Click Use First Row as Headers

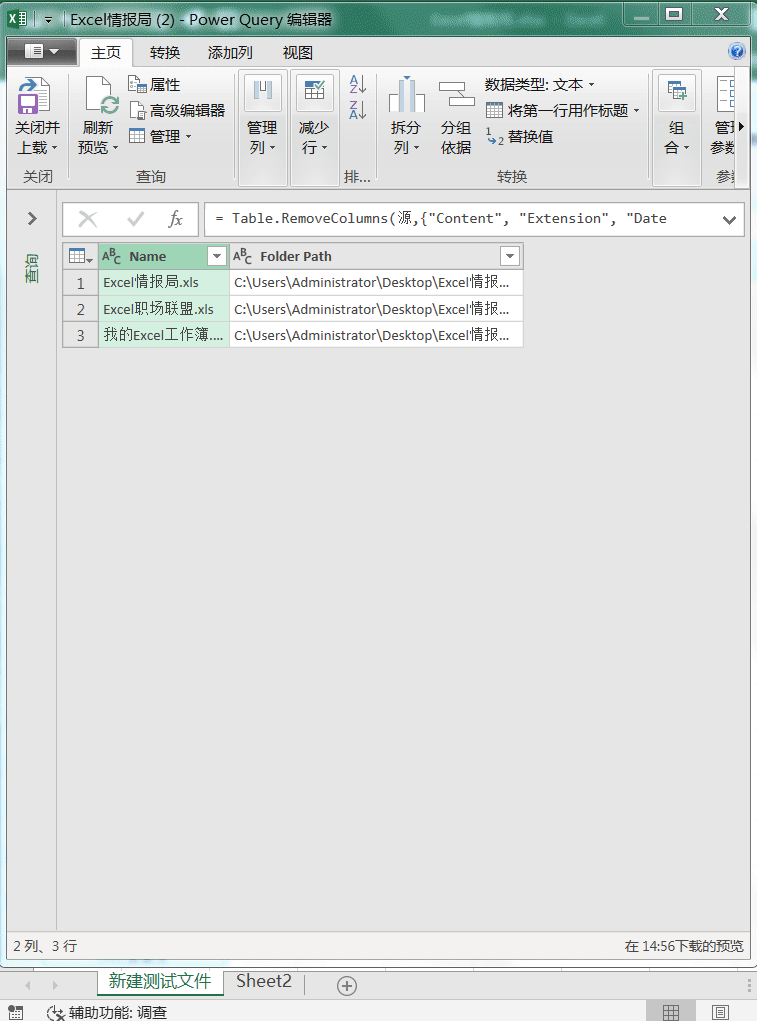click(x=557, y=110)
